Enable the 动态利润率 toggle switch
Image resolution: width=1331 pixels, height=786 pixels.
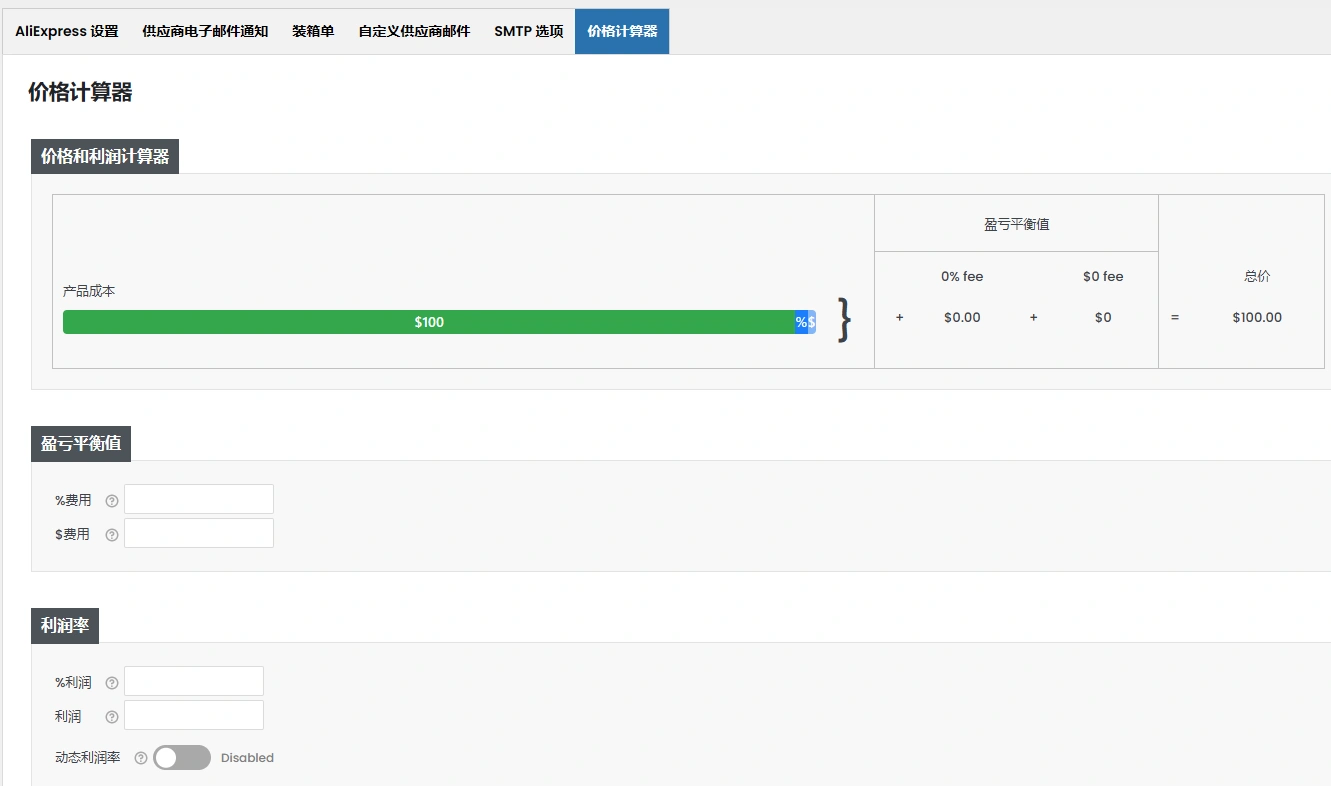(181, 758)
